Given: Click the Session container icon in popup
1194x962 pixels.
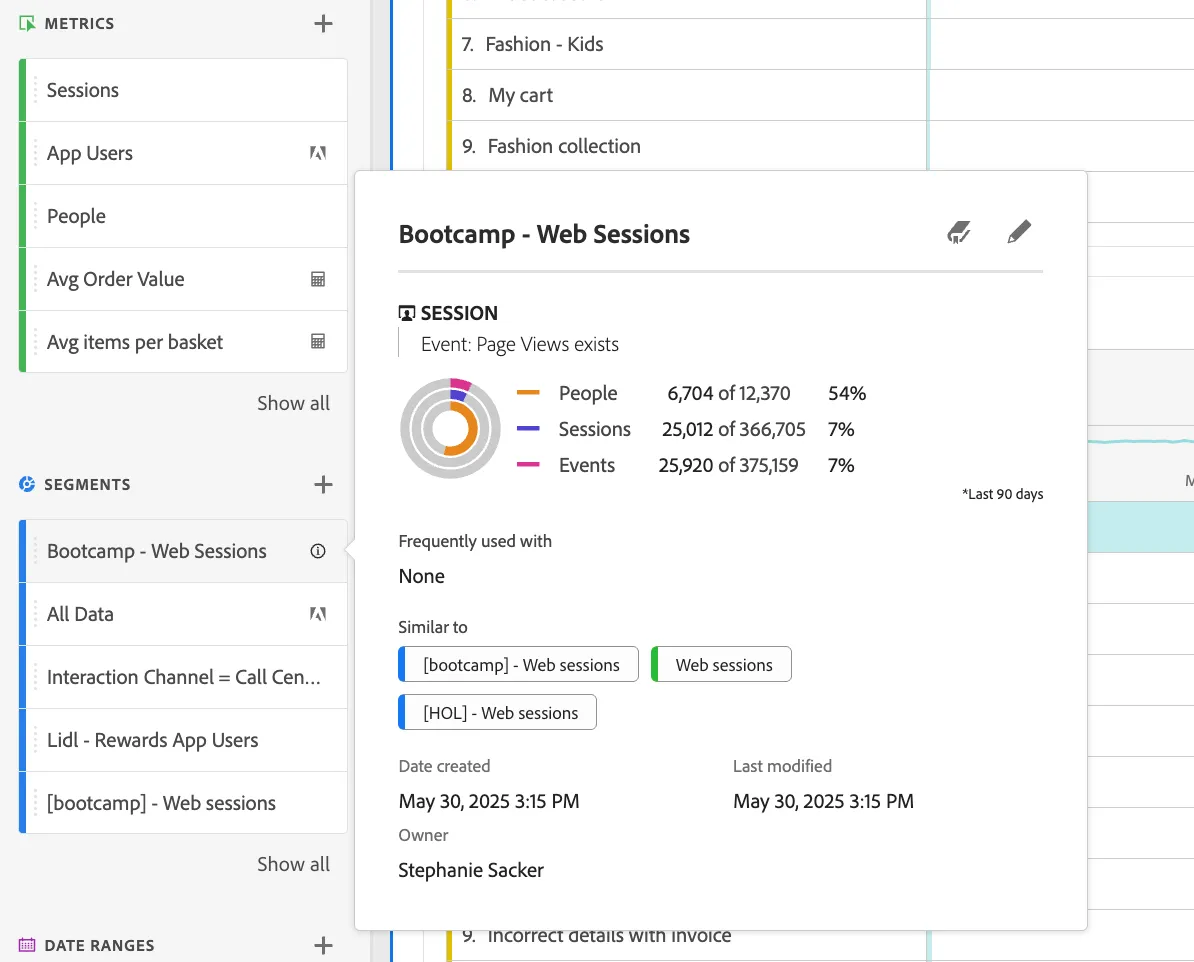Looking at the screenshot, I should (x=407, y=313).
